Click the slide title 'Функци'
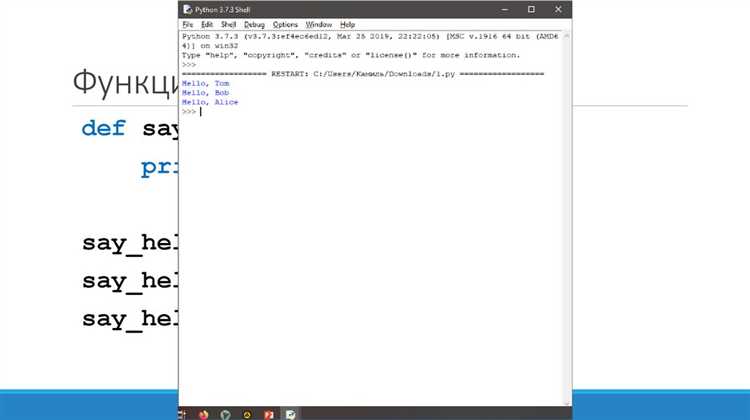 [x=126, y=83]
